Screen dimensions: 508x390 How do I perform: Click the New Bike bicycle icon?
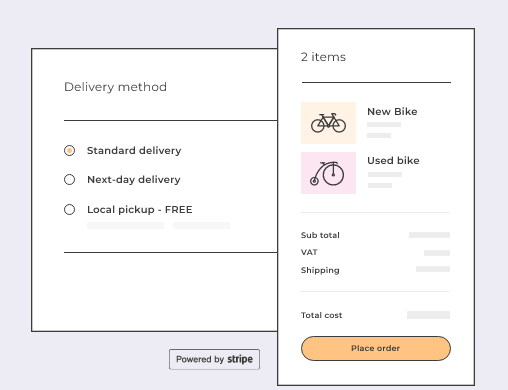tap(328, 123)
